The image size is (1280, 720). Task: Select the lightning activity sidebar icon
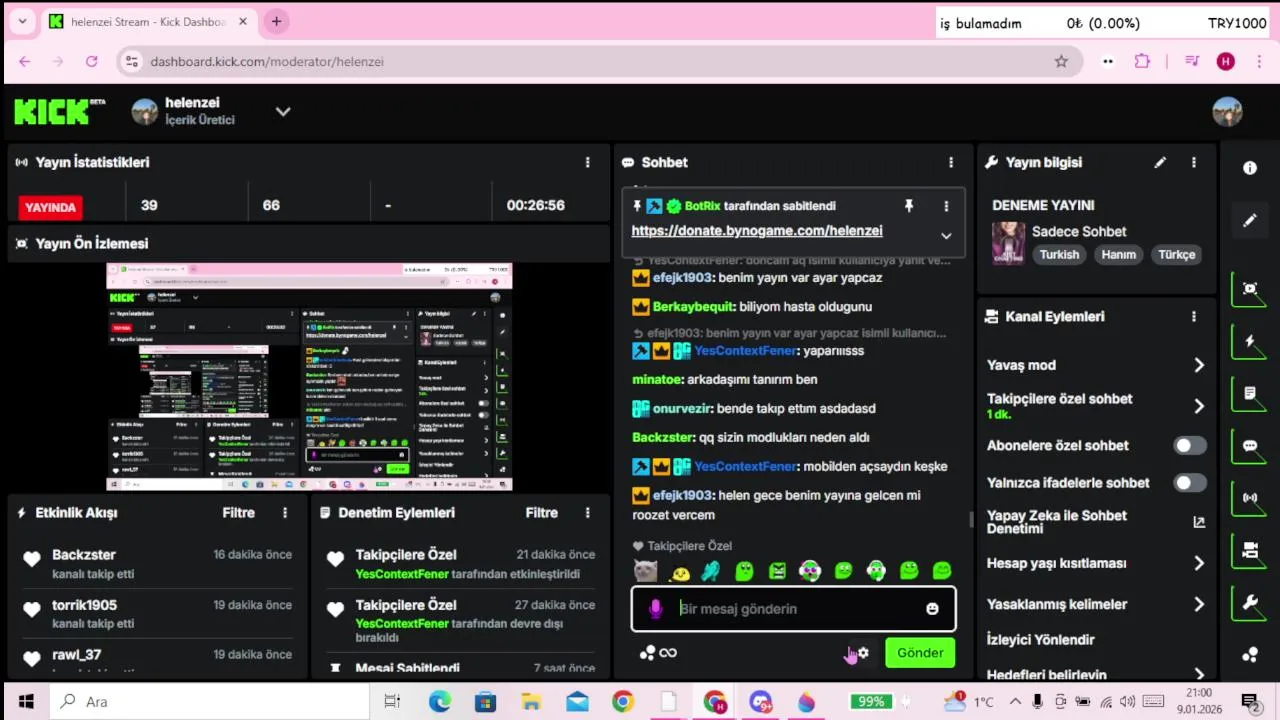pos(1250,342)
